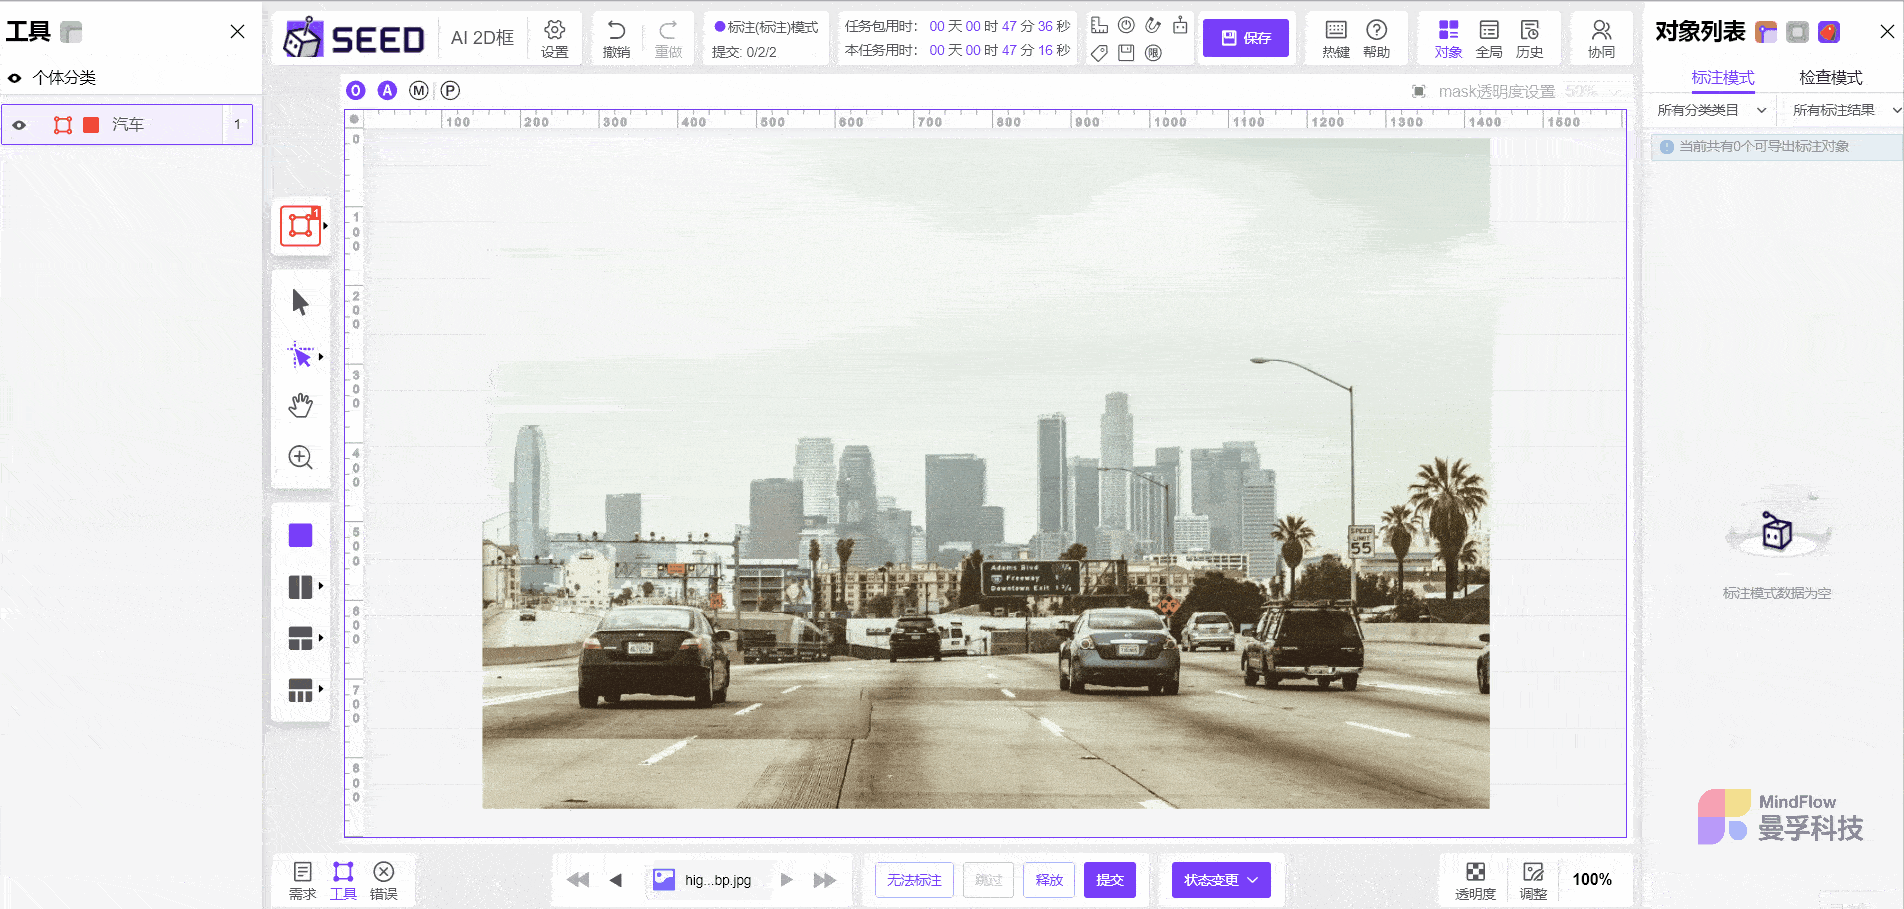Click the 撤销 undo icon

click(616, 38)
